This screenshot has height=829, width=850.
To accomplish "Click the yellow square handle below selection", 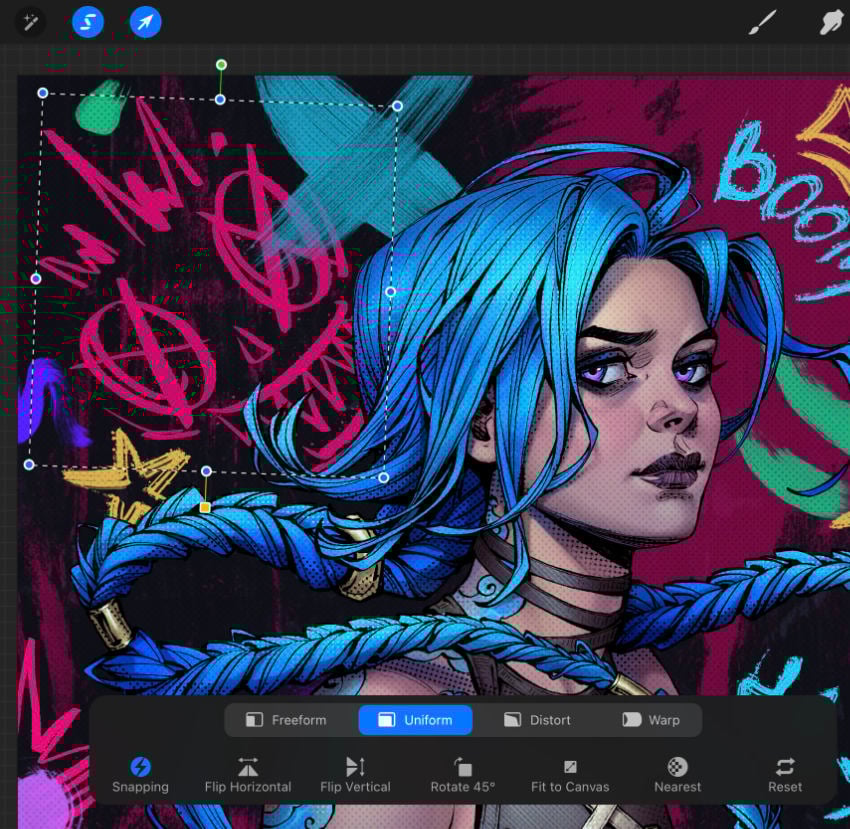I will [205, 507].
